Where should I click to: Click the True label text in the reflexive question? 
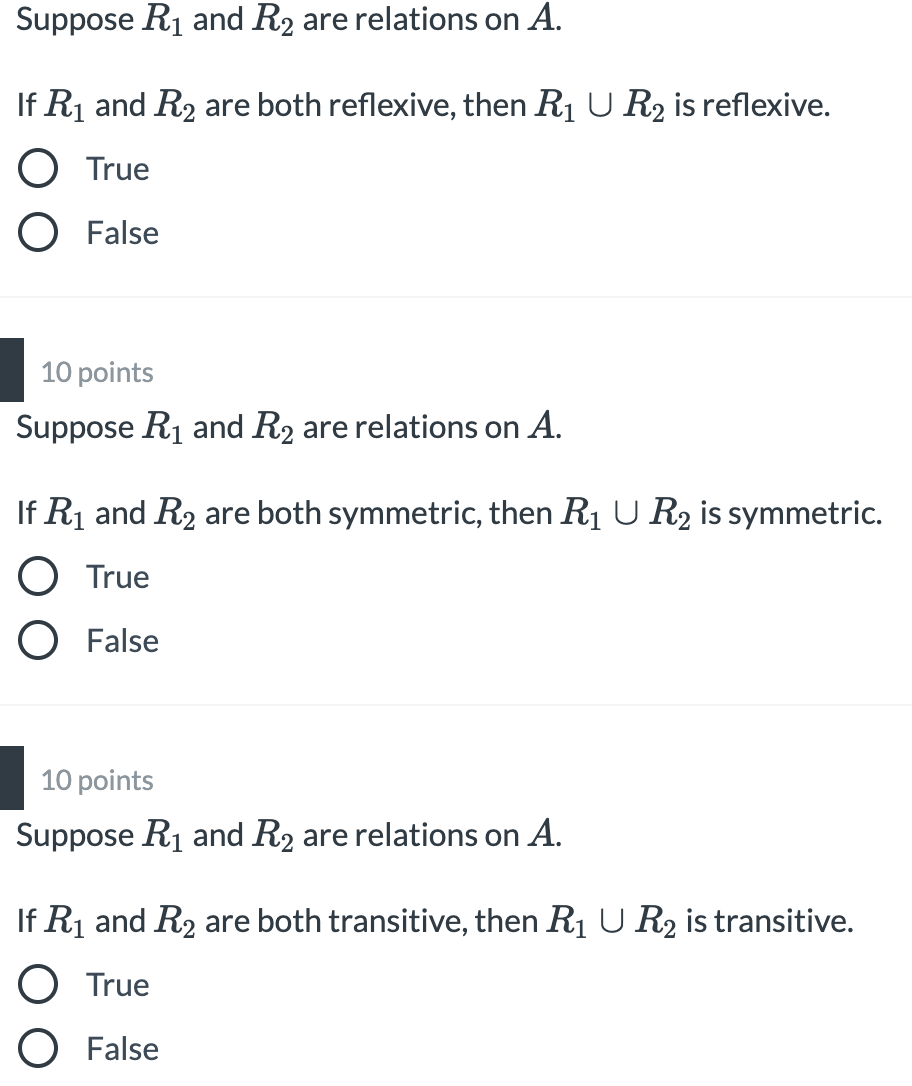[116, 168]
